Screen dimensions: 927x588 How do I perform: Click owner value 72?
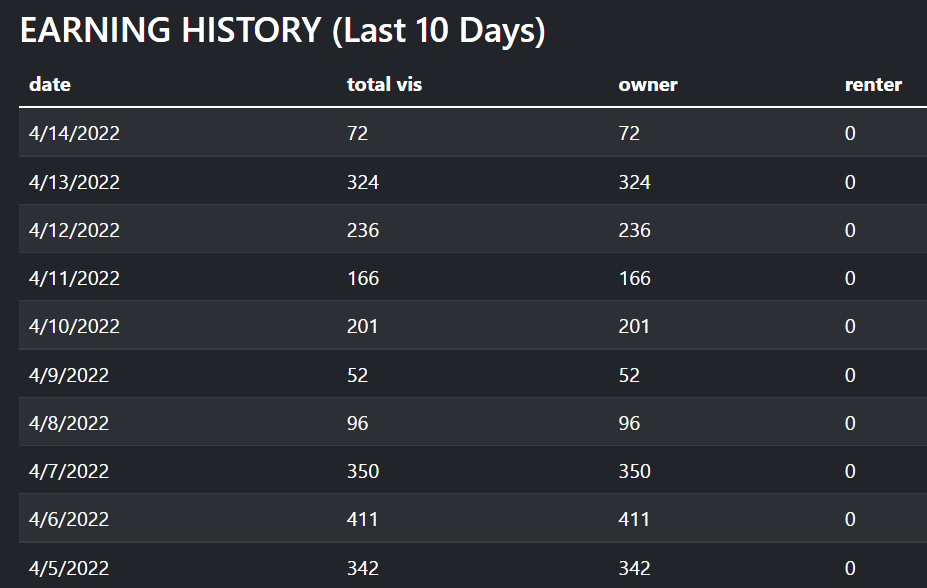[629, 134]
